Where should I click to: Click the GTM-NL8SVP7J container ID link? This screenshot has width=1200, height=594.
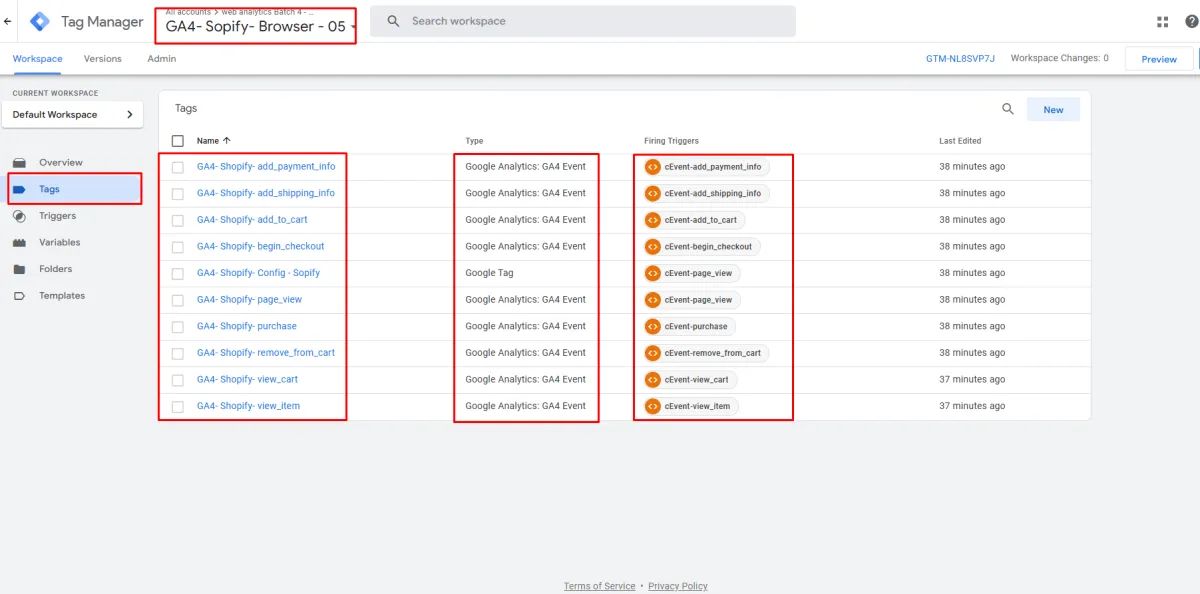click(960, 59)
